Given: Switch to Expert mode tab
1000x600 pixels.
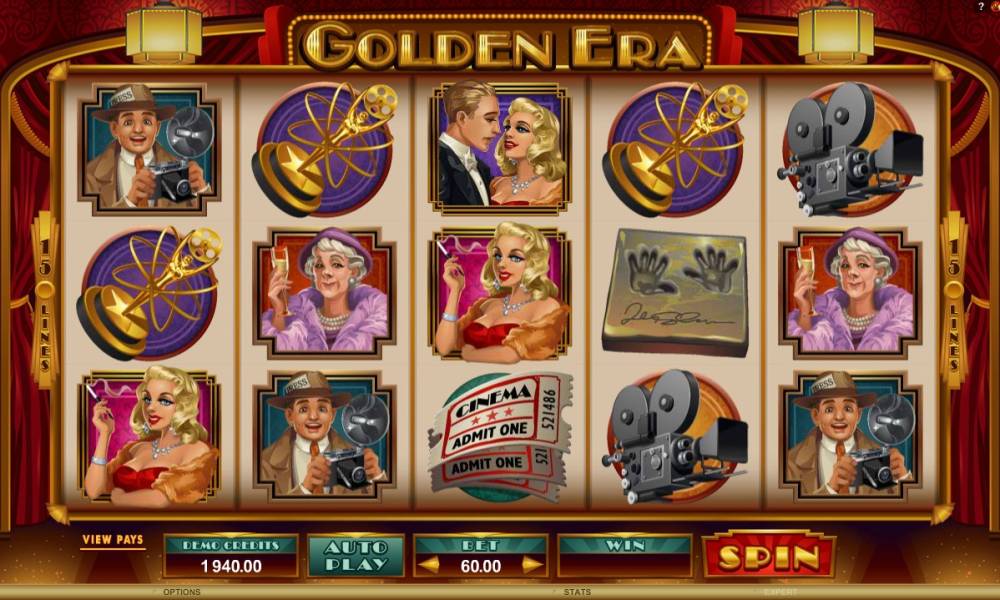Looking at the screenshot, I should [x=779, y=592].
